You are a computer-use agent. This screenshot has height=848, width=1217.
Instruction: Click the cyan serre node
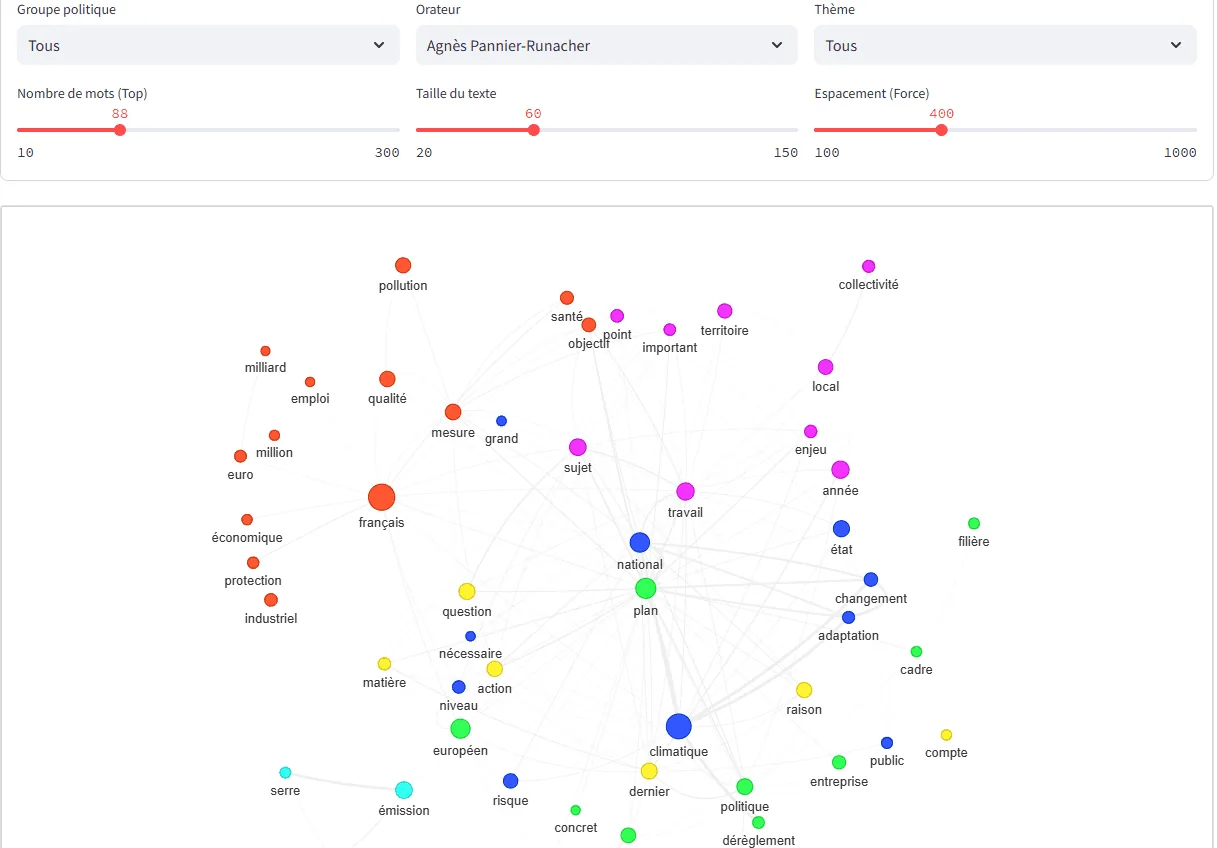pos(285,772)
